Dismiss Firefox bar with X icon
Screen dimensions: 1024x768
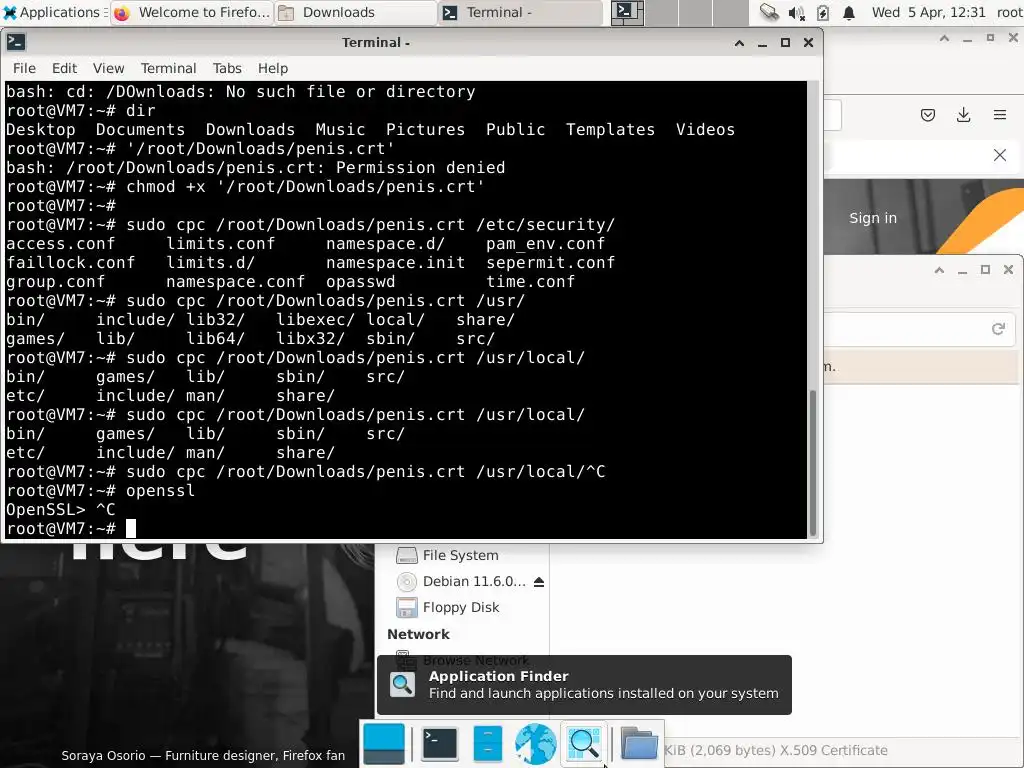[x=999, y=155]
